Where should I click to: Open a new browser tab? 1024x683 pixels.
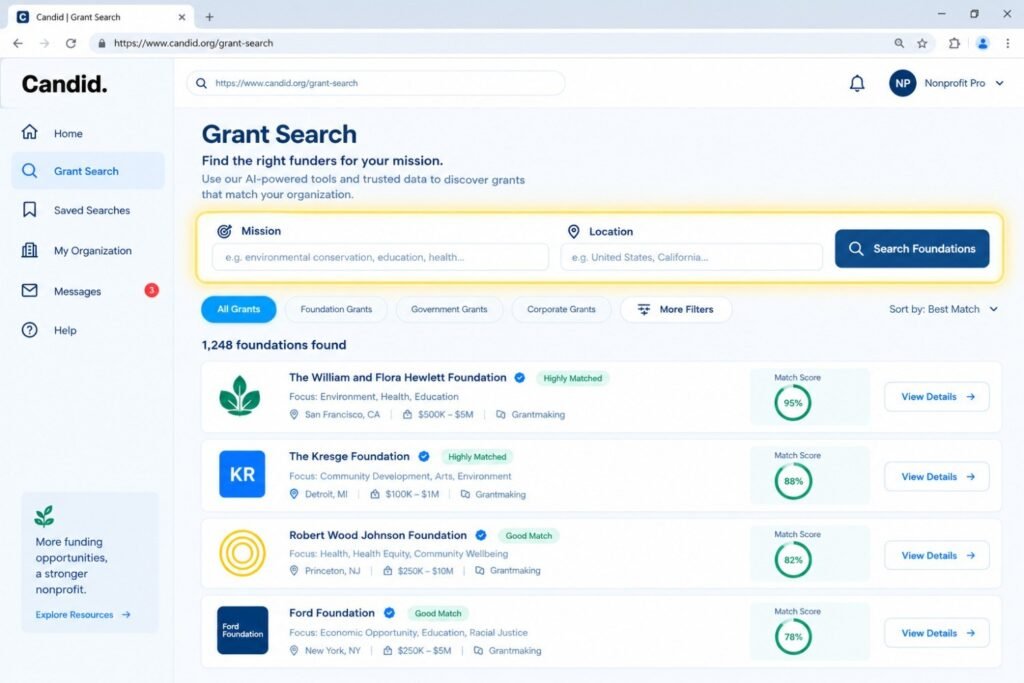[x=210, y=17]
